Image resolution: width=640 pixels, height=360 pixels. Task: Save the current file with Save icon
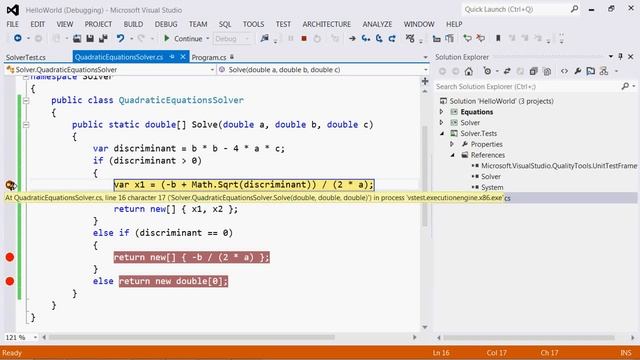pos(90,38)
